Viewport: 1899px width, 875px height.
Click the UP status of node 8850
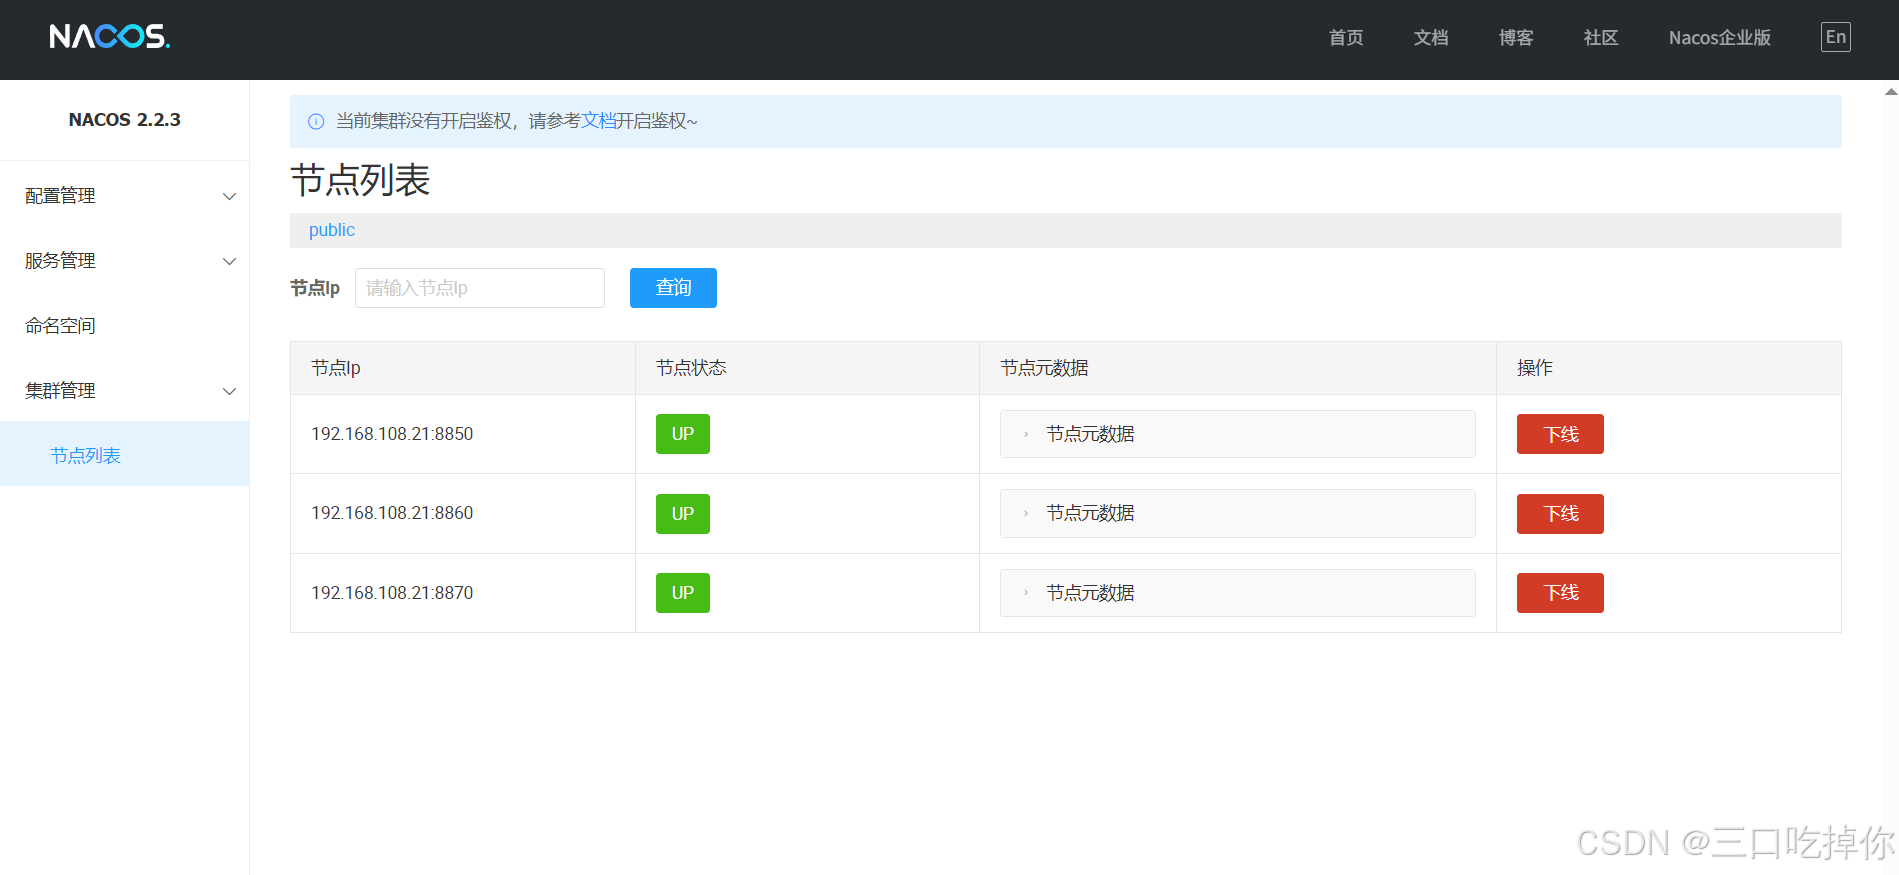683,434
